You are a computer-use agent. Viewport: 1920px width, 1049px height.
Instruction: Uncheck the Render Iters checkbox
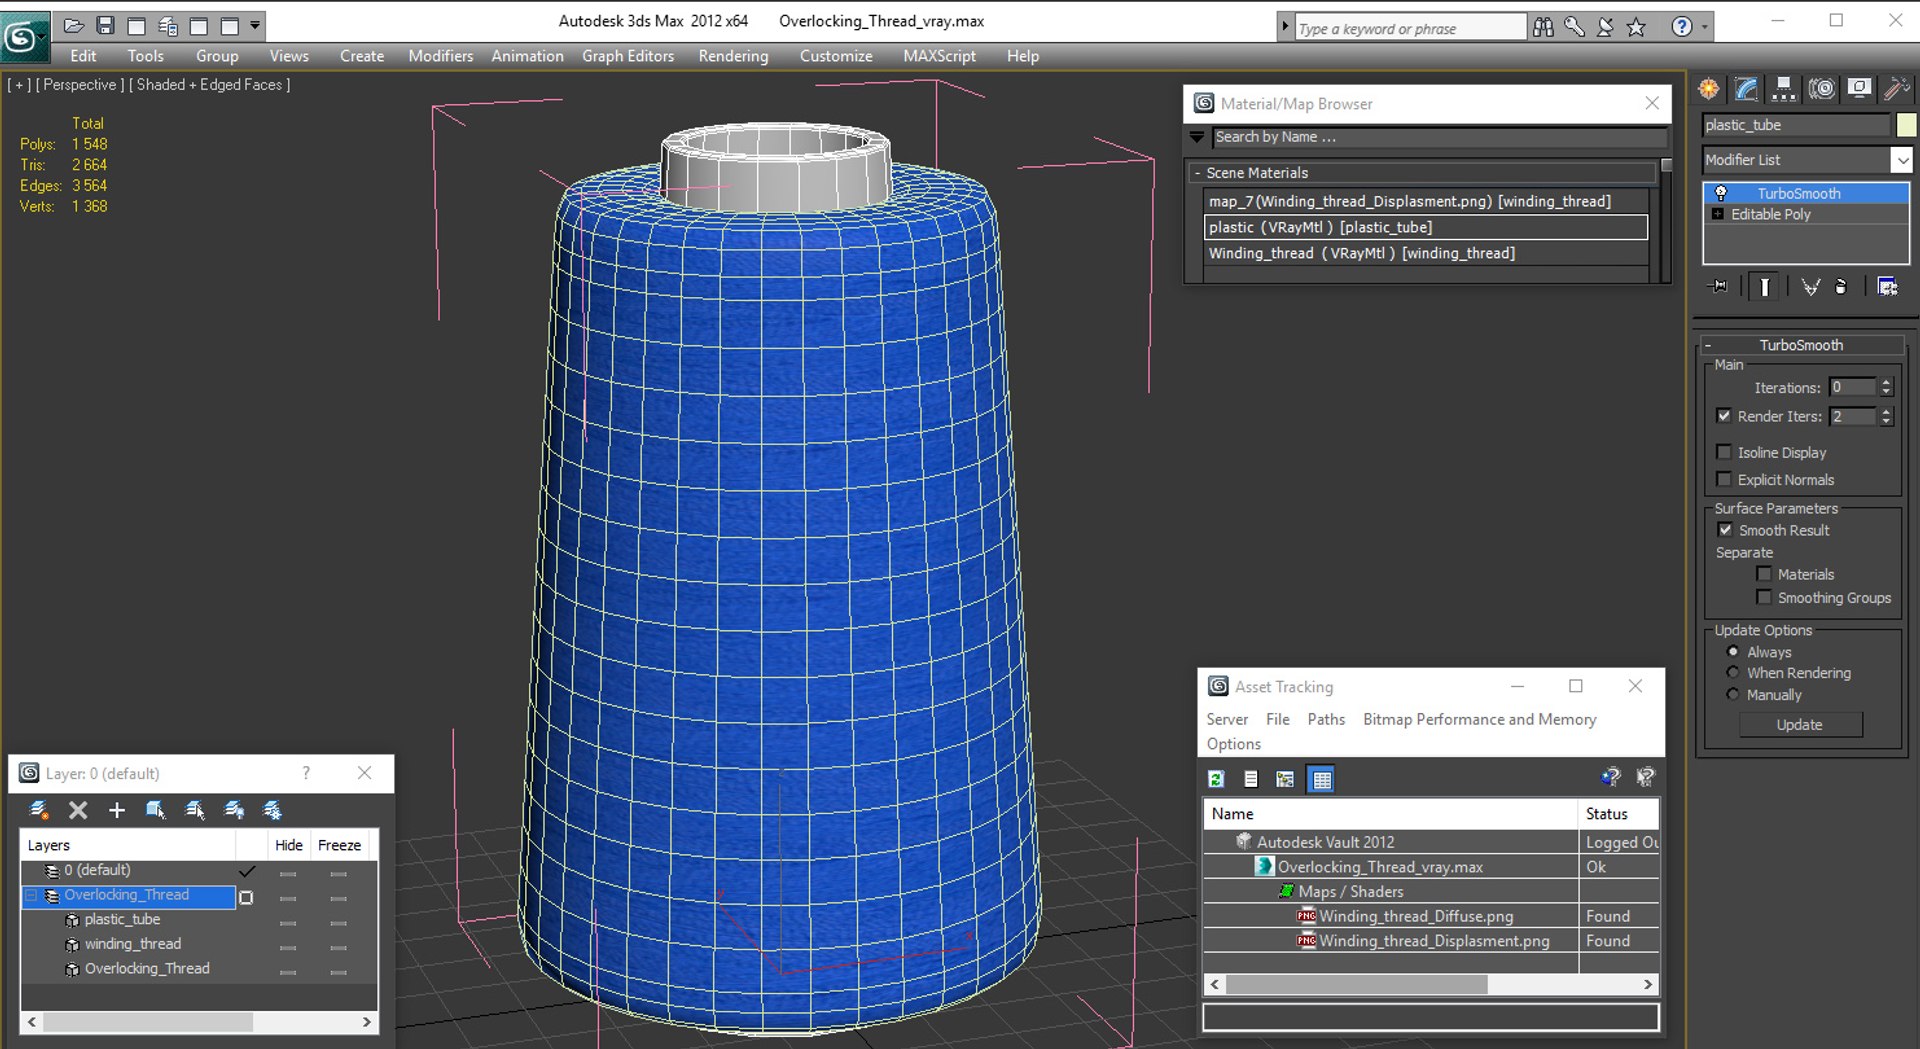(1724, 416)
